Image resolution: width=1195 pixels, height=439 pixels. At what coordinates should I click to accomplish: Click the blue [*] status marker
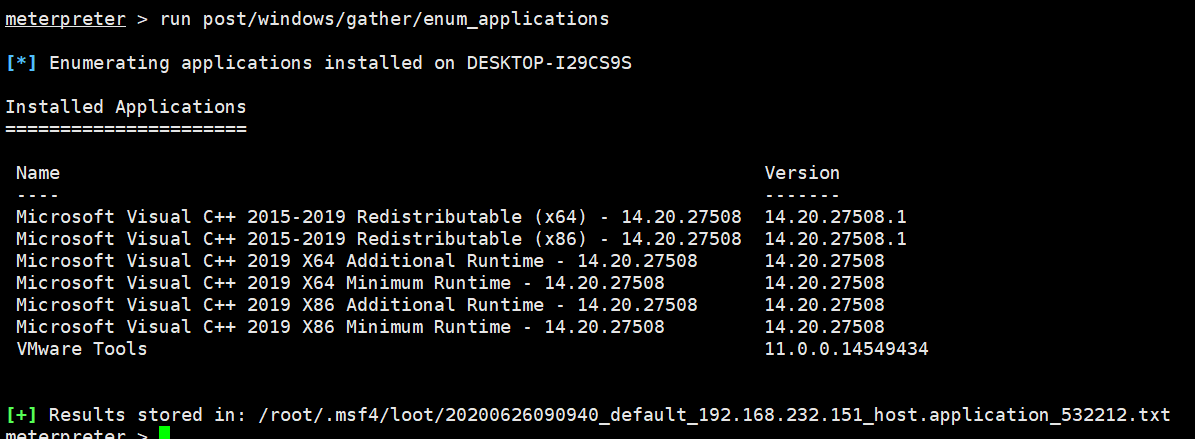(21, 63)
